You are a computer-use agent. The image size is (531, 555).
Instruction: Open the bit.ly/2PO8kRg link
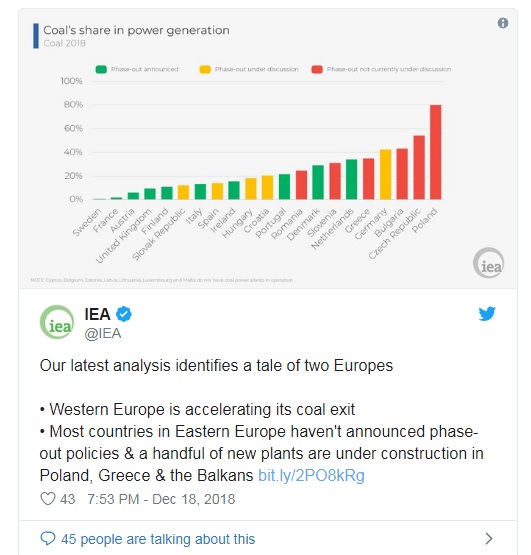click(x=311, y=475)
